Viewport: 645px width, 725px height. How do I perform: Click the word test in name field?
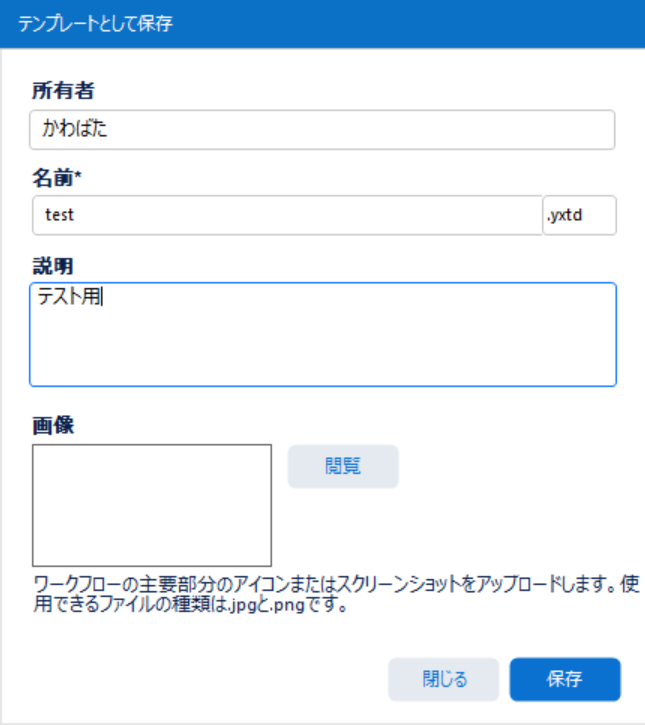59,215
